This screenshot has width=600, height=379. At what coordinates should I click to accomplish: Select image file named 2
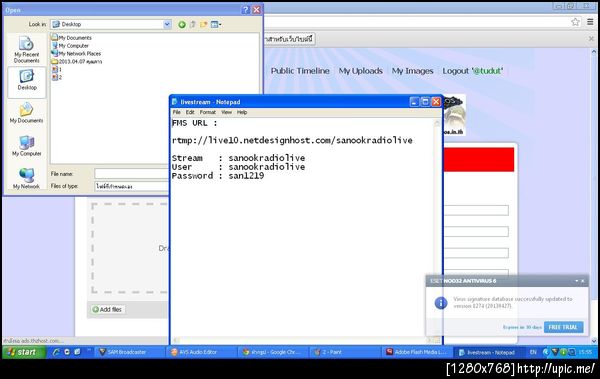[x=57, y=77]
